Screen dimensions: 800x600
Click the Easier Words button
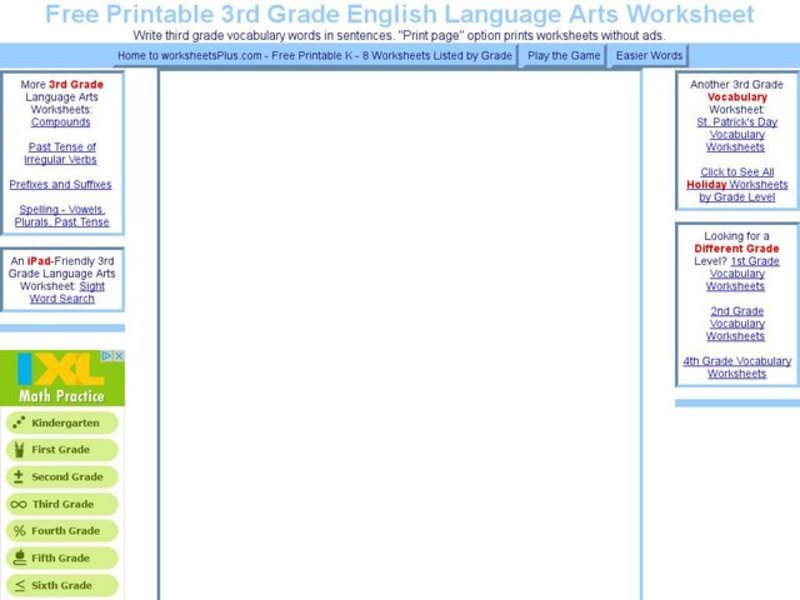645,56
